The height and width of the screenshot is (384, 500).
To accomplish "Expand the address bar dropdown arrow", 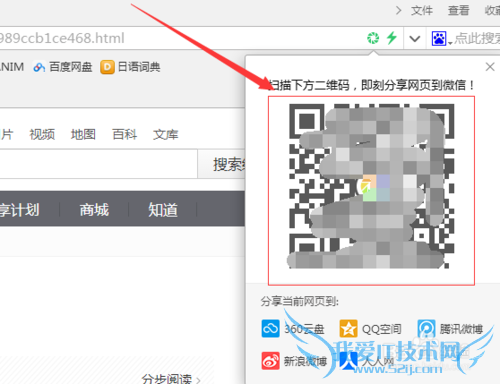I will (415, 39).
